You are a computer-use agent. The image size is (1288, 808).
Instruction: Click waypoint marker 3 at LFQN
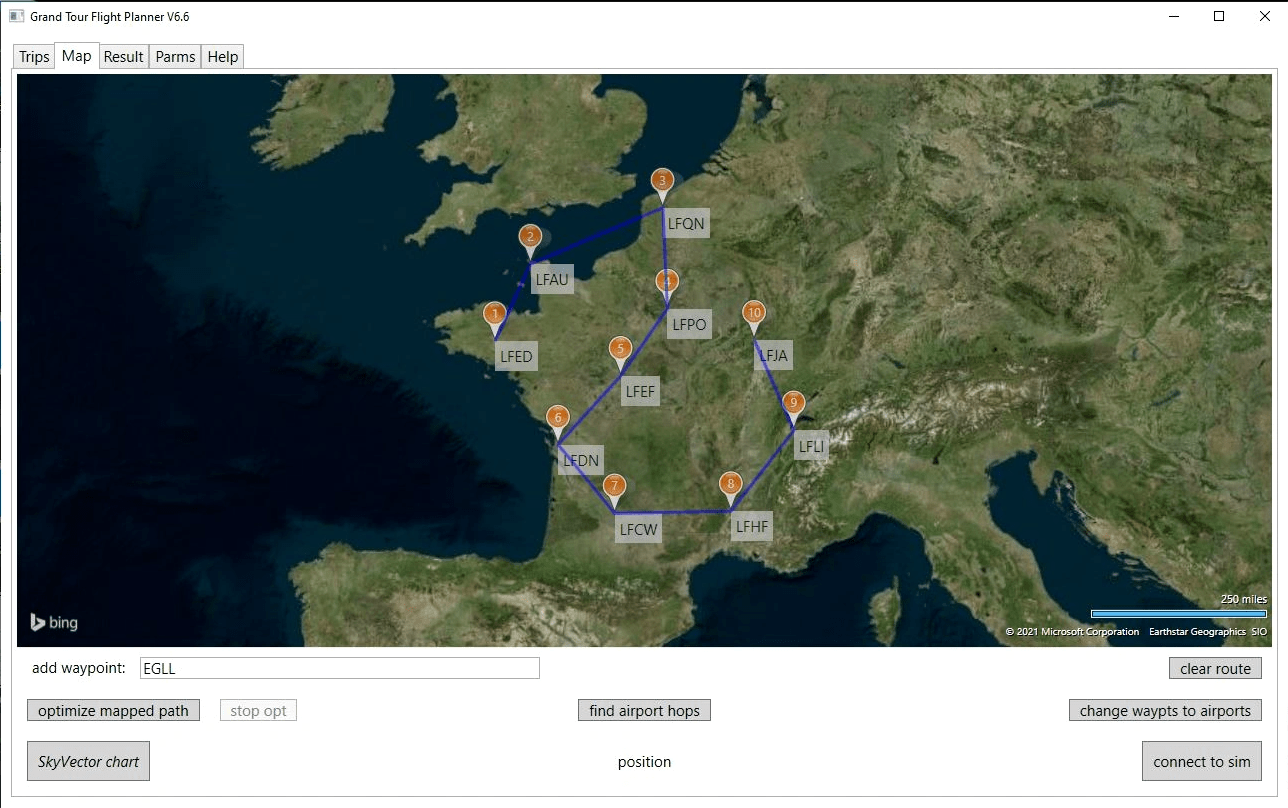662,183
